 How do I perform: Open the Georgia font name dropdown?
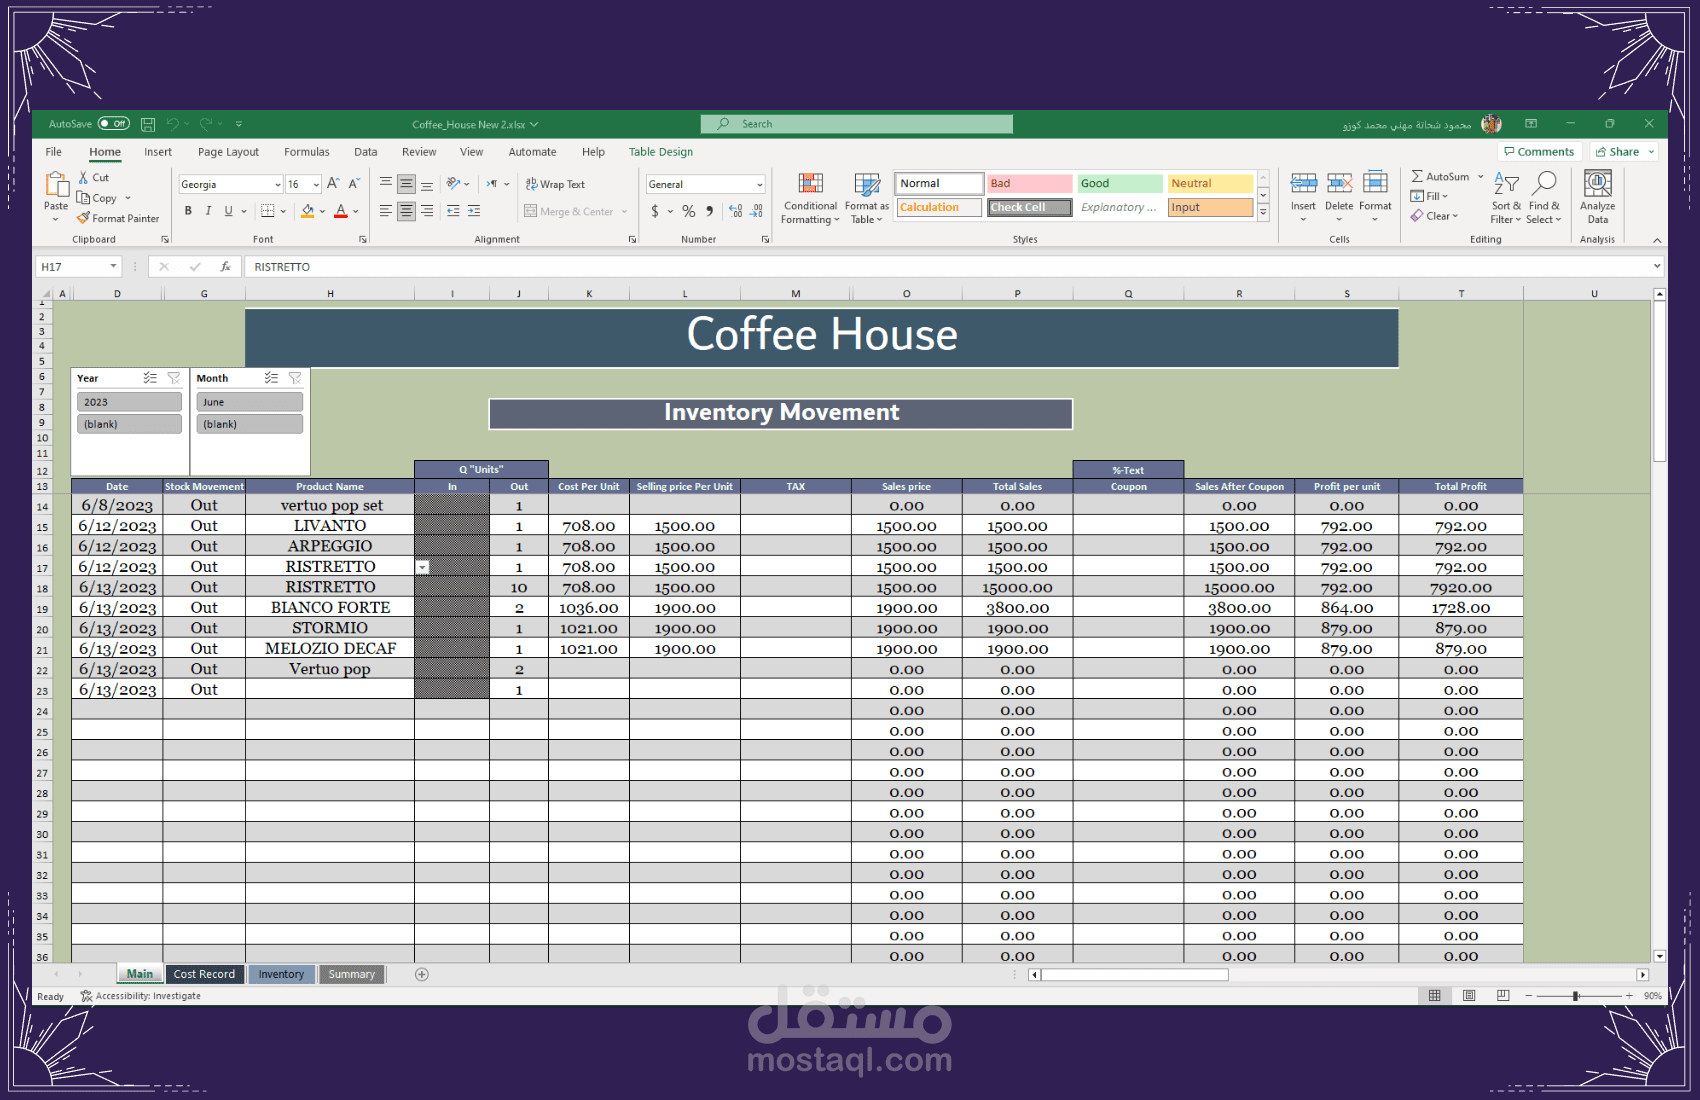pyautogui.click(x=277, y=185)
